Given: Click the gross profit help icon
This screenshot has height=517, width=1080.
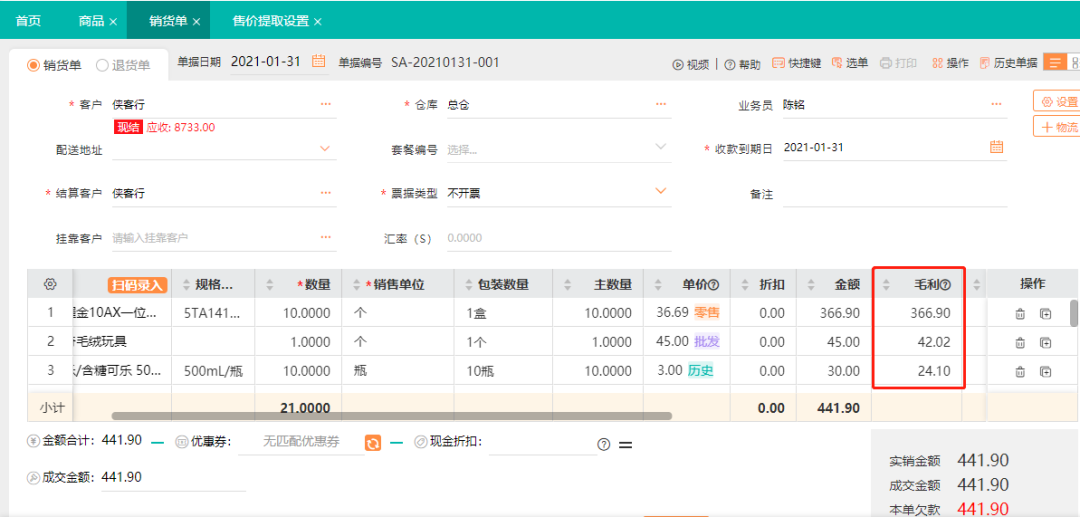Looking at the screenshot, I should tap(944, 285).
